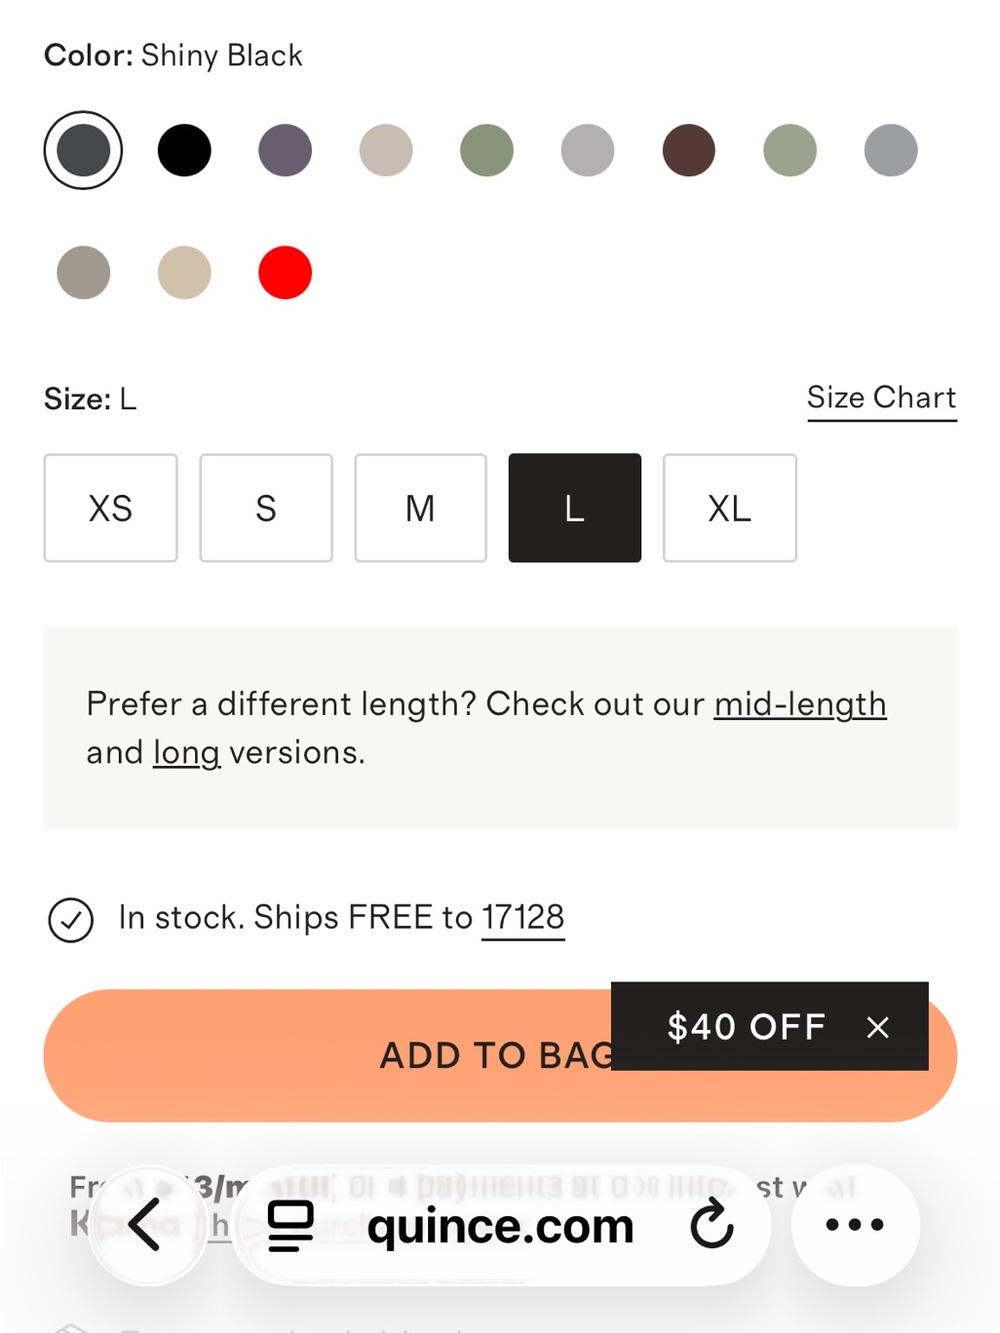Tap the quince.com address bar
The width and height of the screenshot is (1000, 1333).
click(500, 1225)
